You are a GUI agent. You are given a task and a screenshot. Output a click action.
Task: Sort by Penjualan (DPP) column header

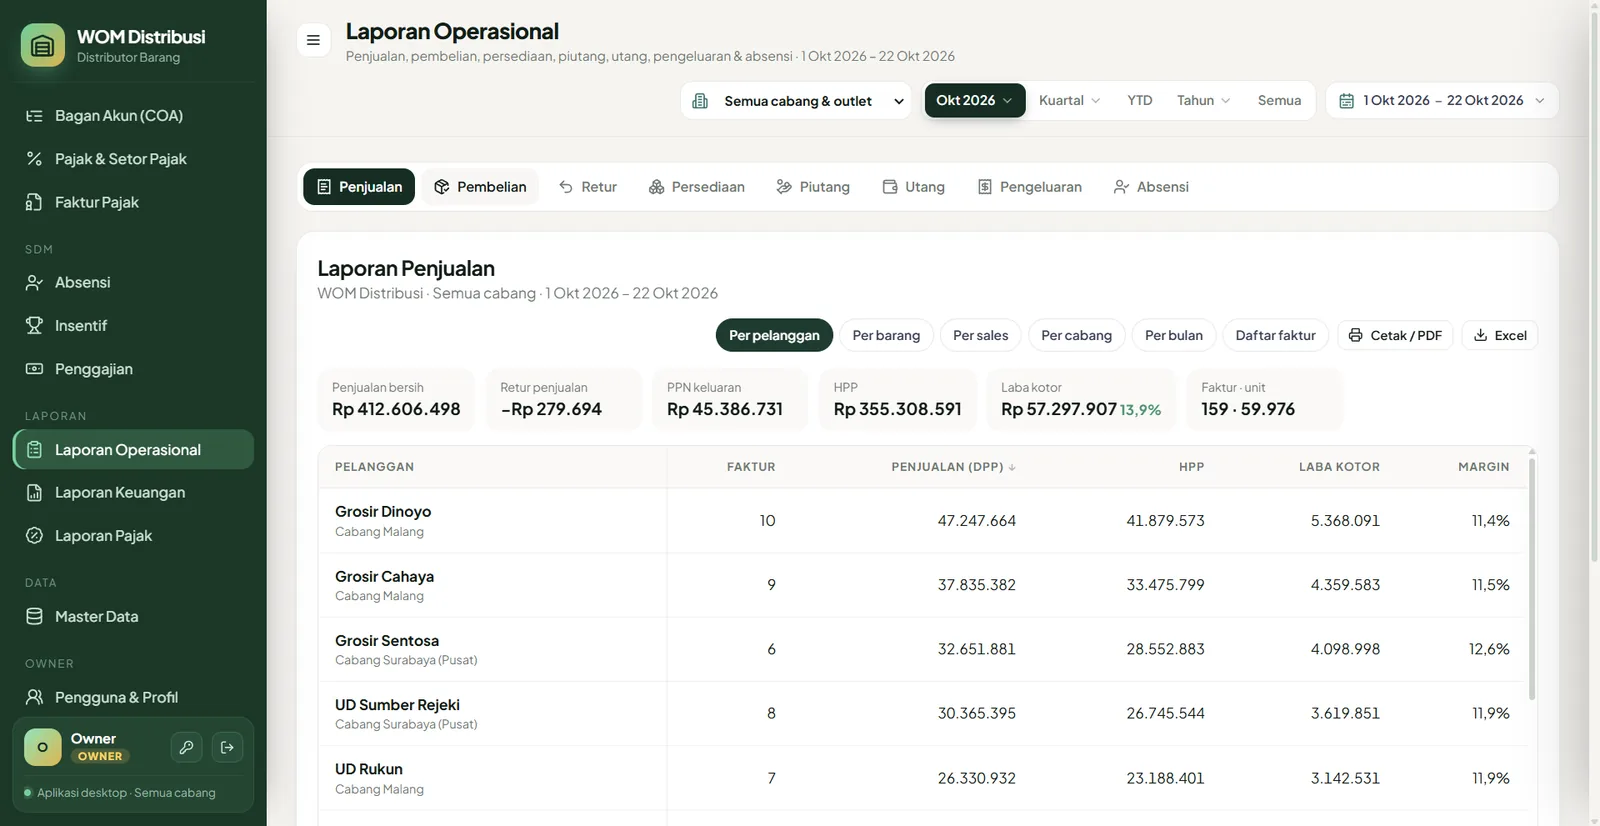point(953,467)
